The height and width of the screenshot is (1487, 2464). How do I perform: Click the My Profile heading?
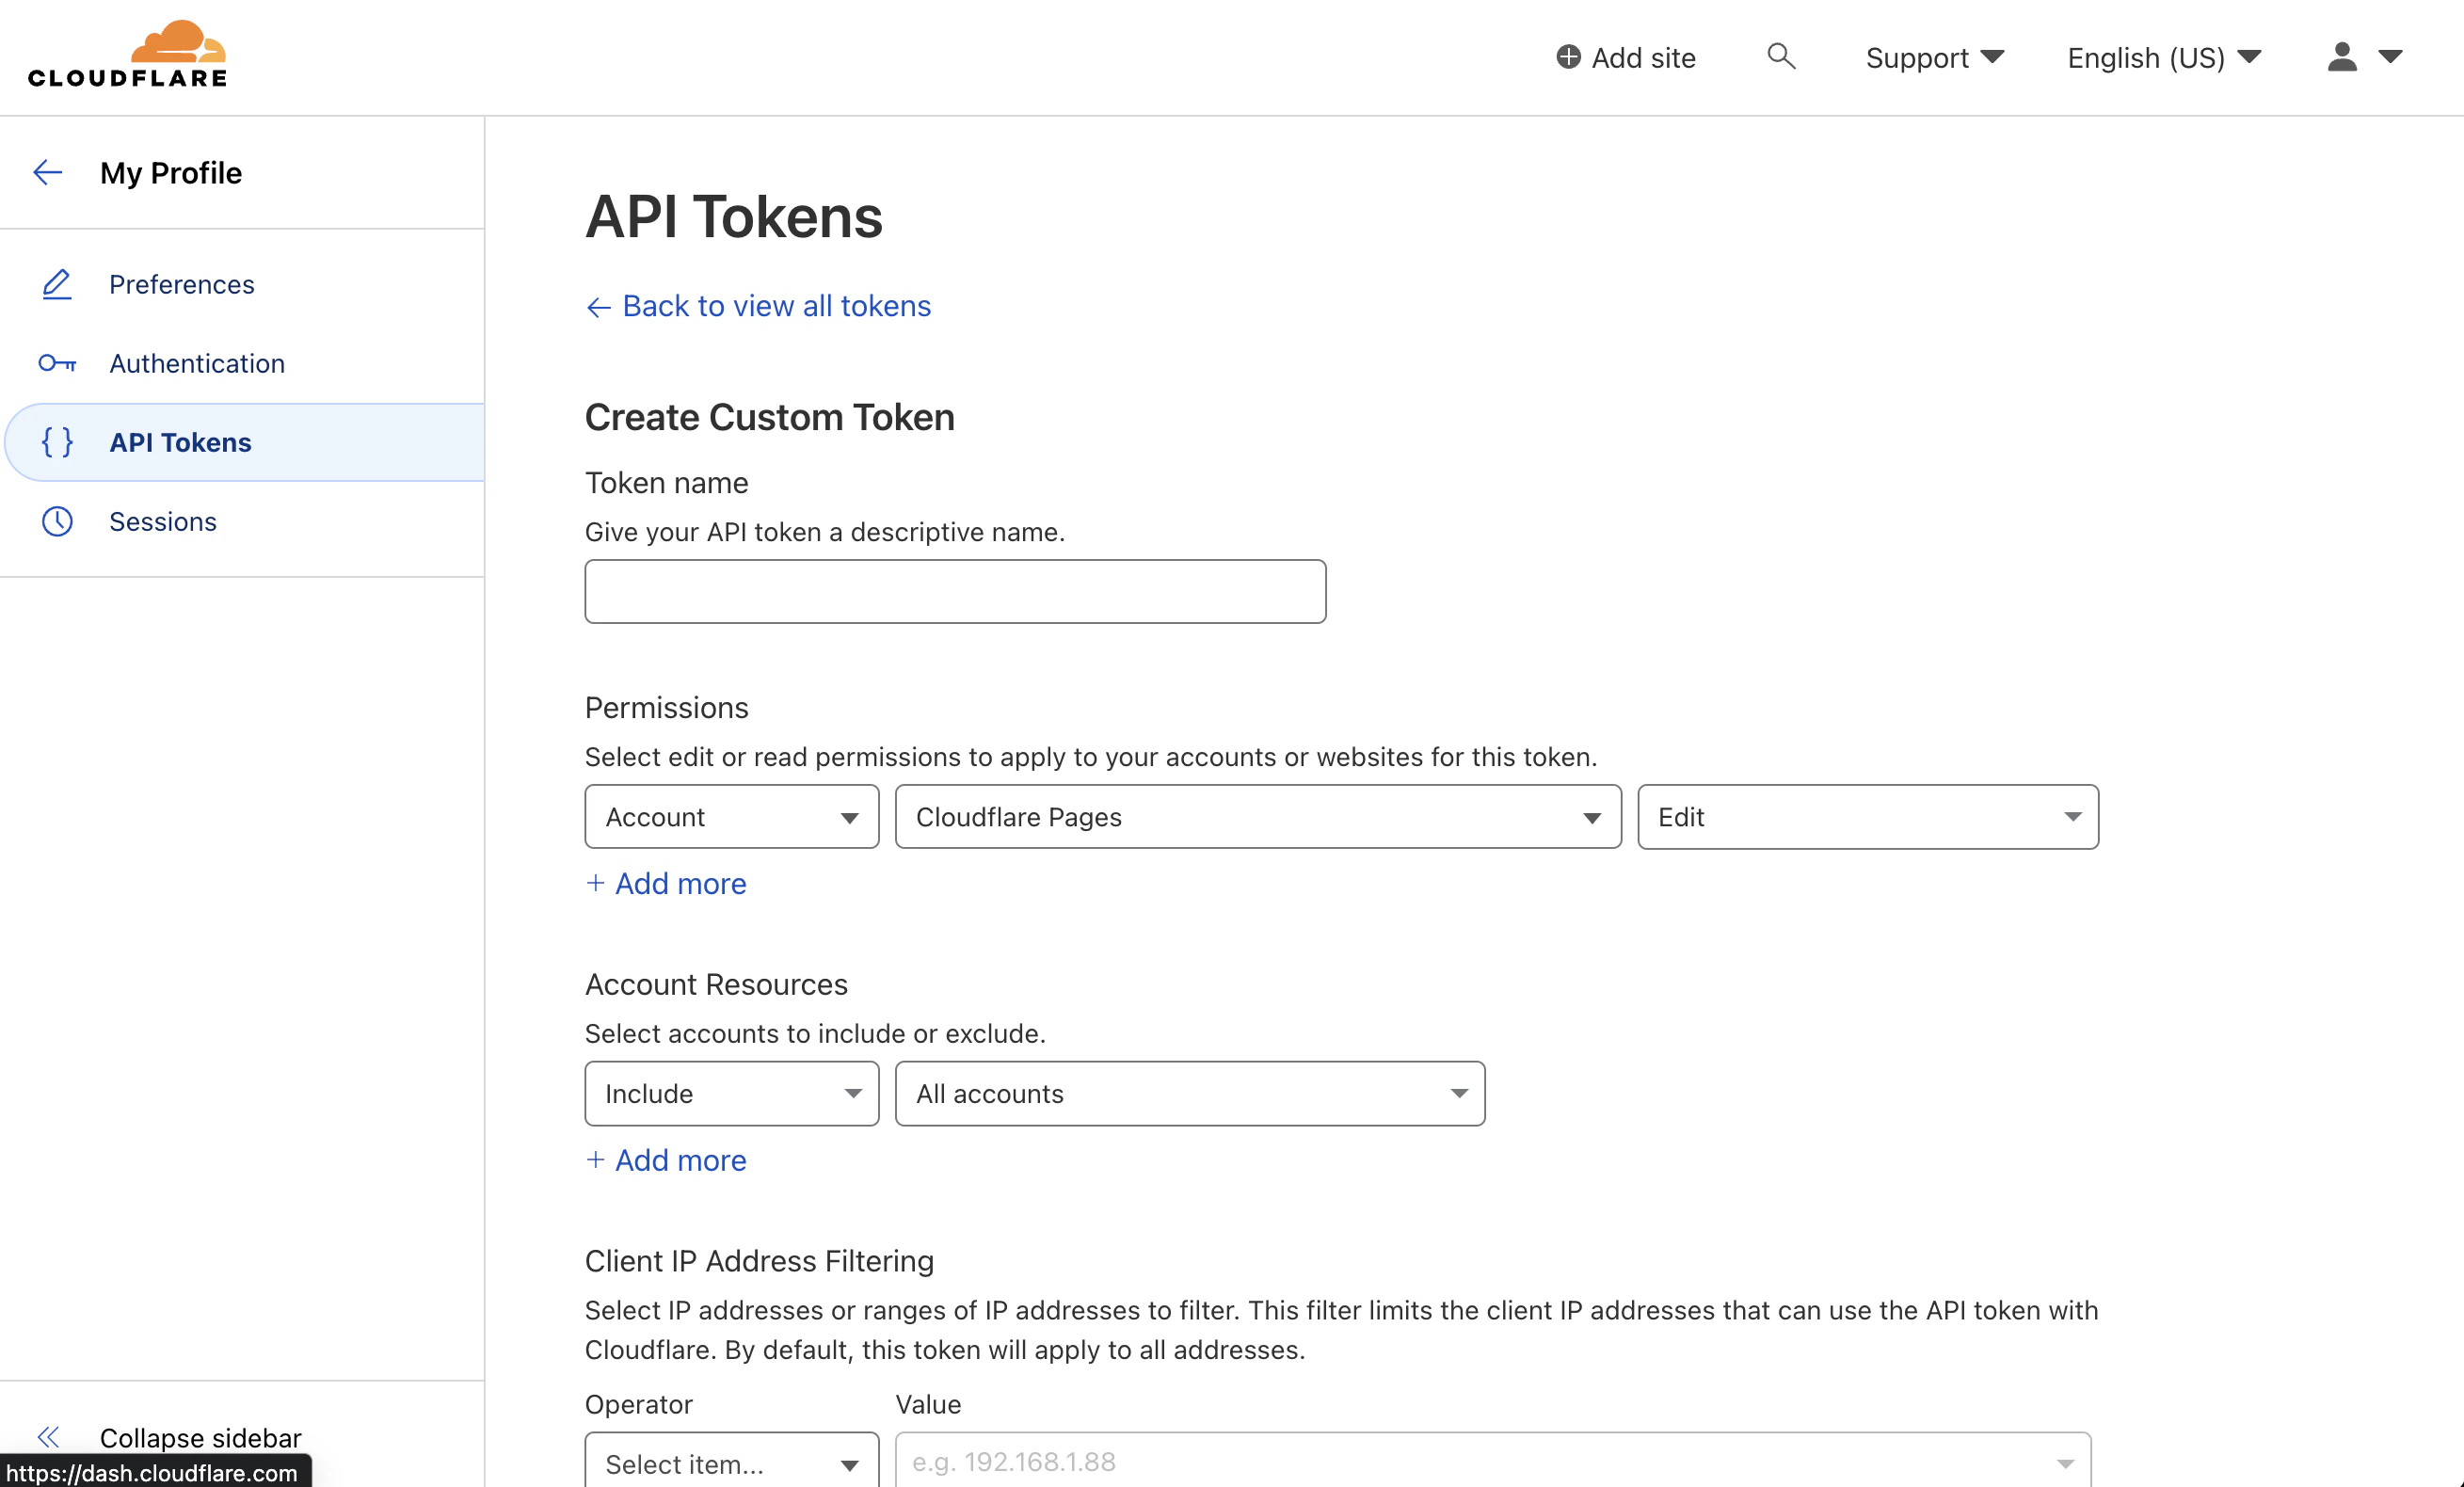point(171,173)
